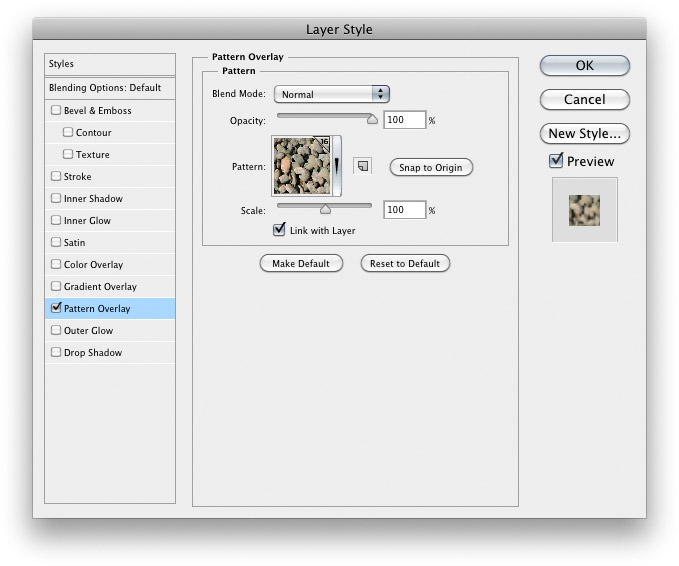Select the Inner Glow style row label
679x566 pixels.
coord(87,221)
